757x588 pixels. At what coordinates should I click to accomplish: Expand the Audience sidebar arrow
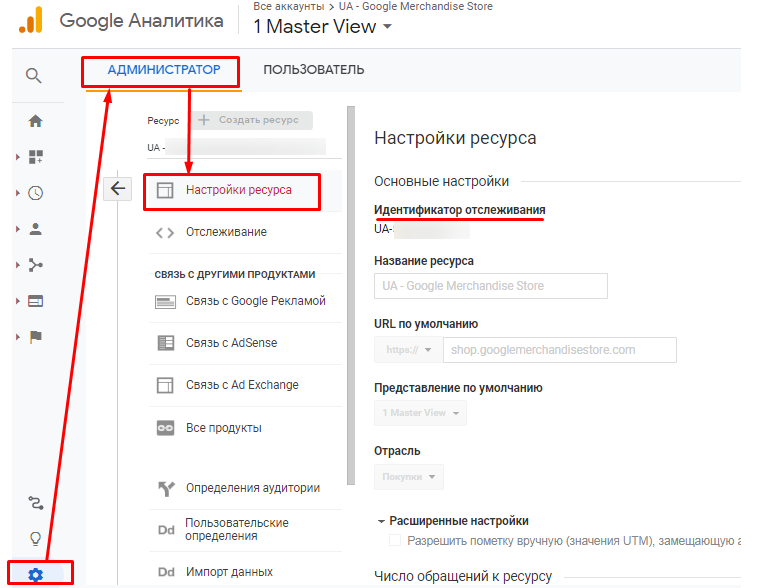point(18,229)
